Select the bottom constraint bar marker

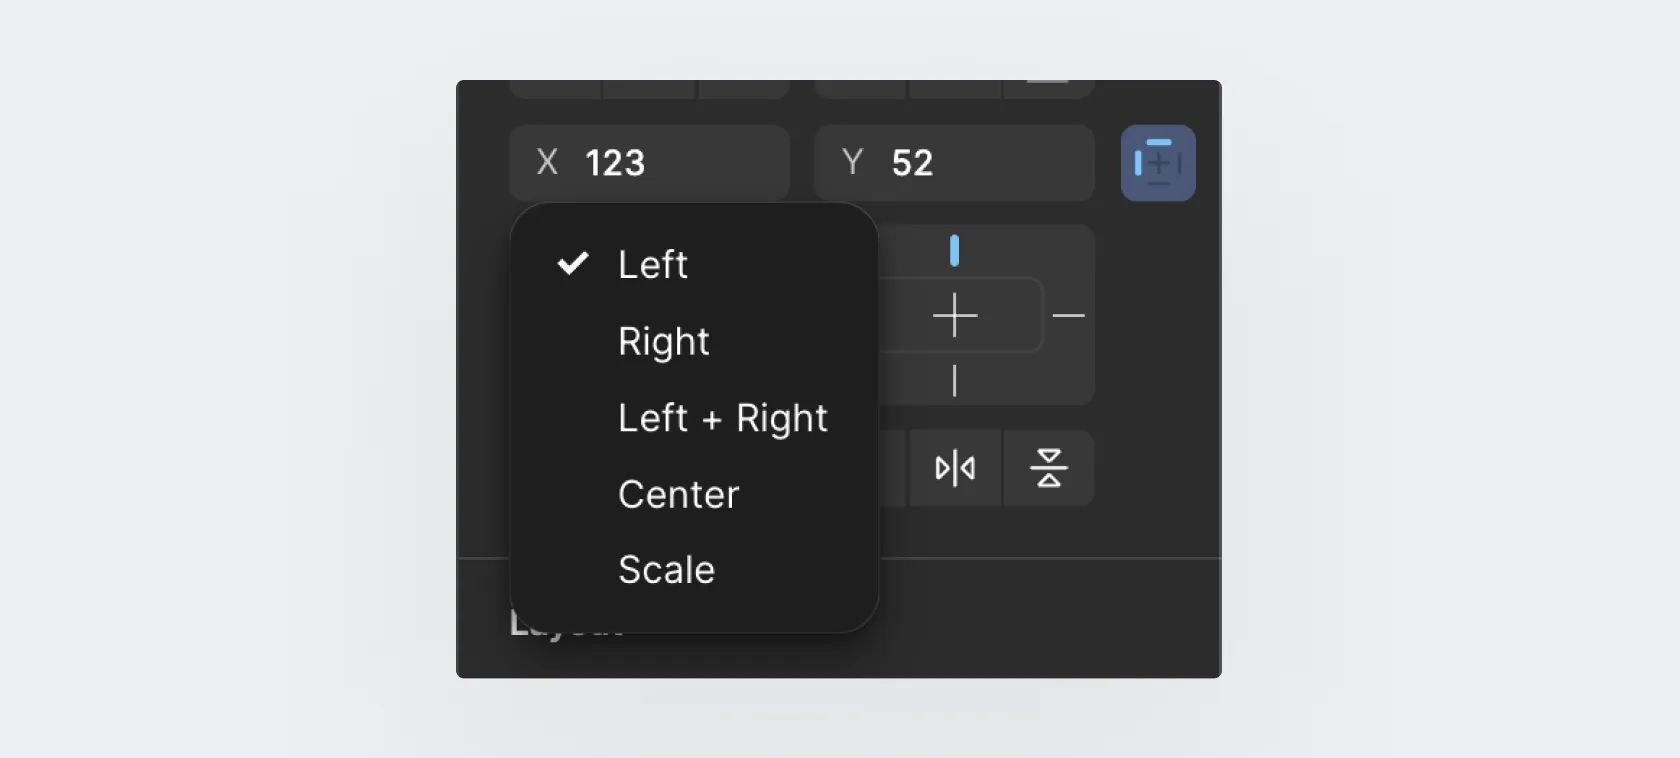pos(954,381)
